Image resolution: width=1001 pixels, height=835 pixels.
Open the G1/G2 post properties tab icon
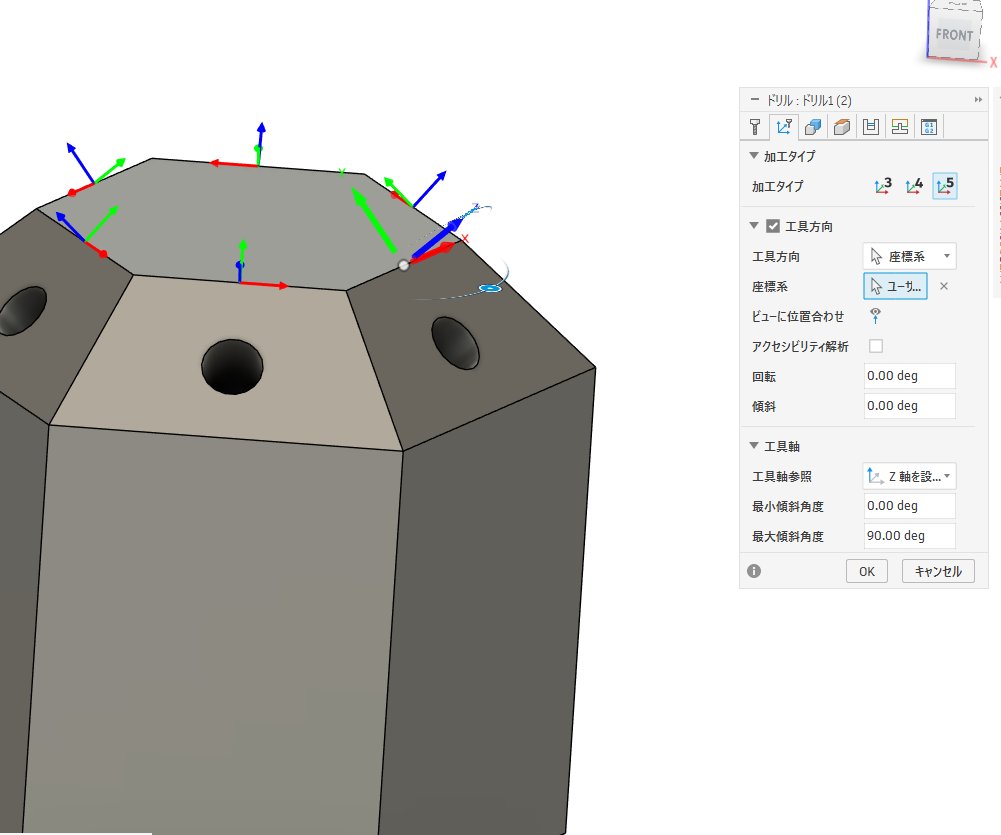tap(928, 126)
